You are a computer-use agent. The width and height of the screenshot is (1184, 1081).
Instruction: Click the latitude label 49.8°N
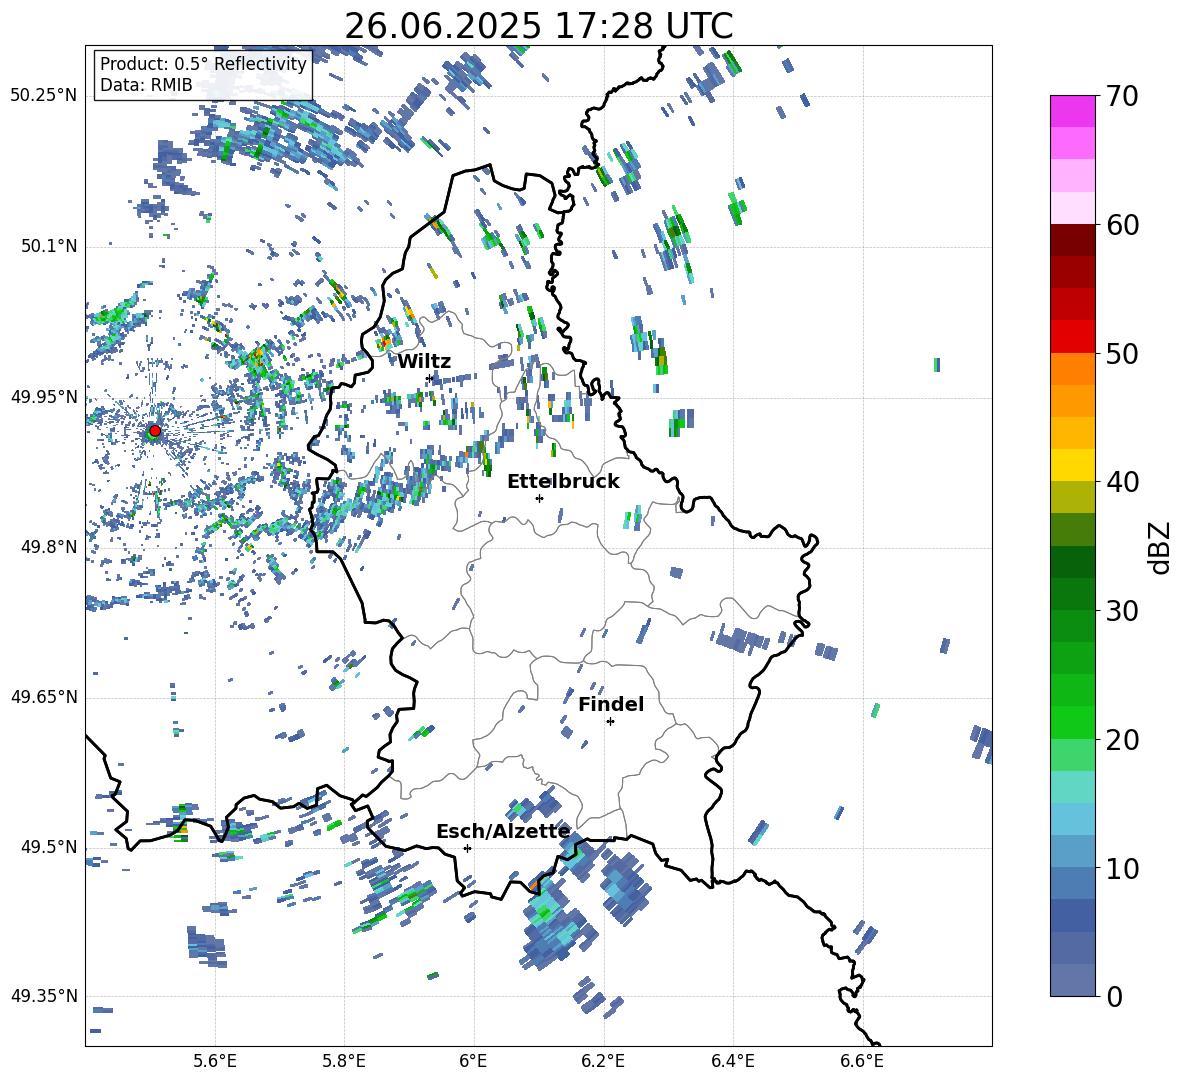coord(48,547)
